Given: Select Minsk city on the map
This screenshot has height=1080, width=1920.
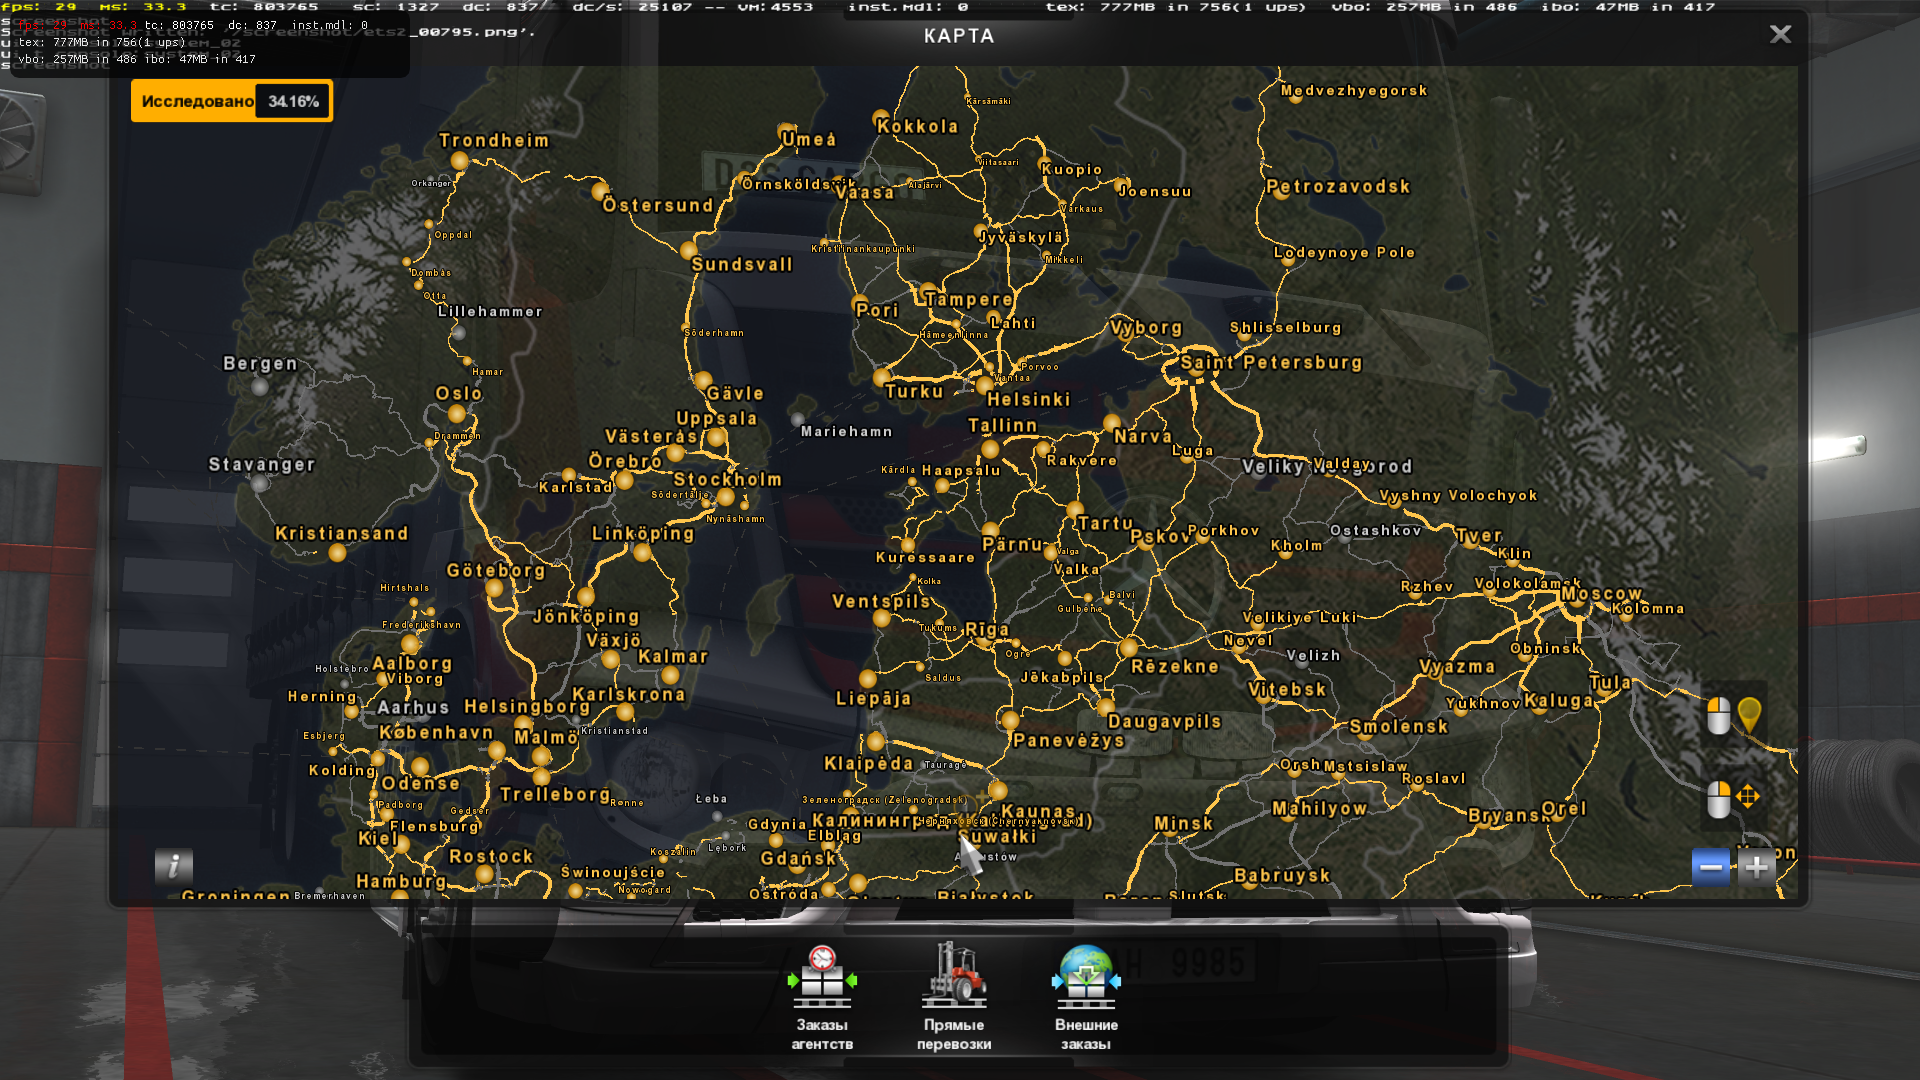Looking at the screenshot, I should 1168,836.
